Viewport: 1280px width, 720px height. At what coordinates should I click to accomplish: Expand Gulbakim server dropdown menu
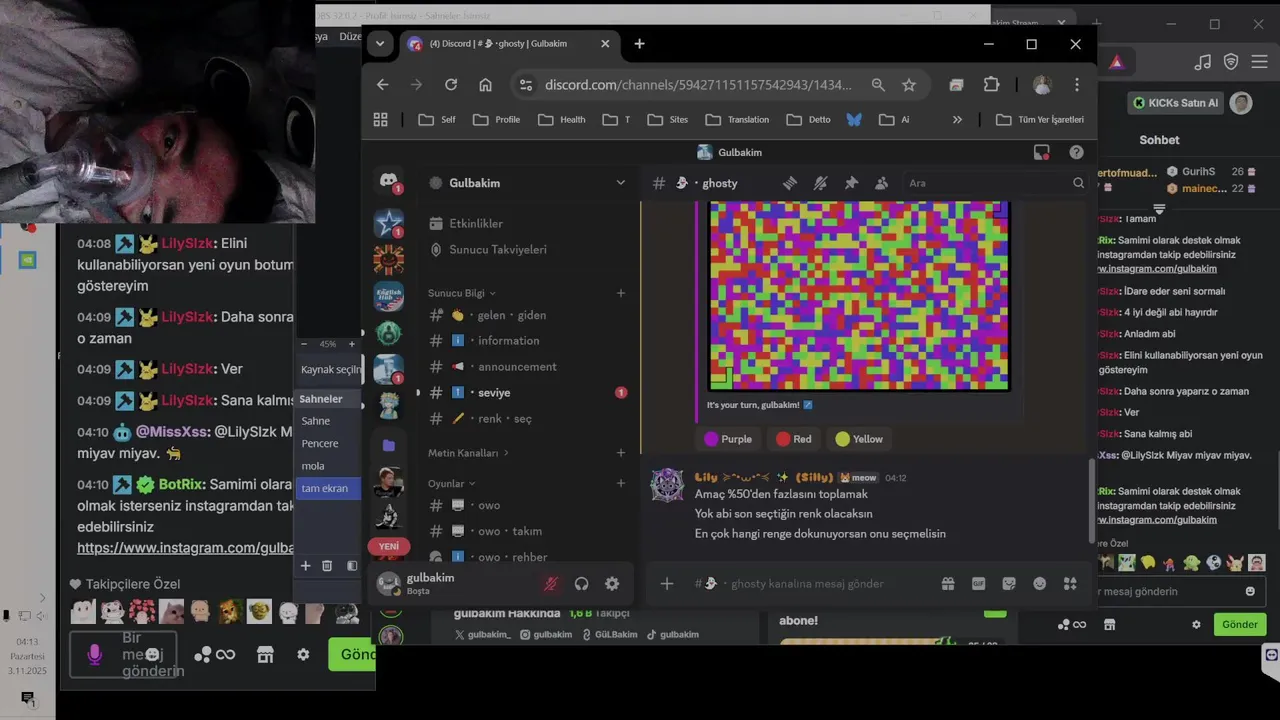[x=620, y=183]
